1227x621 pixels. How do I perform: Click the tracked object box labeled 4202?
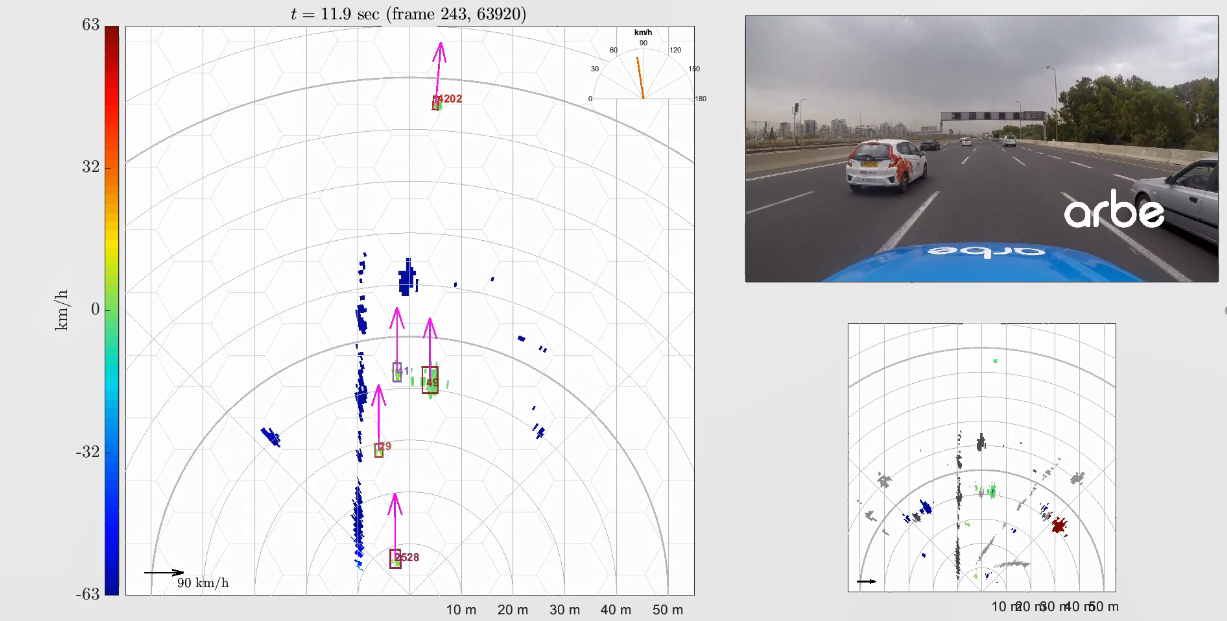point(436,103)
